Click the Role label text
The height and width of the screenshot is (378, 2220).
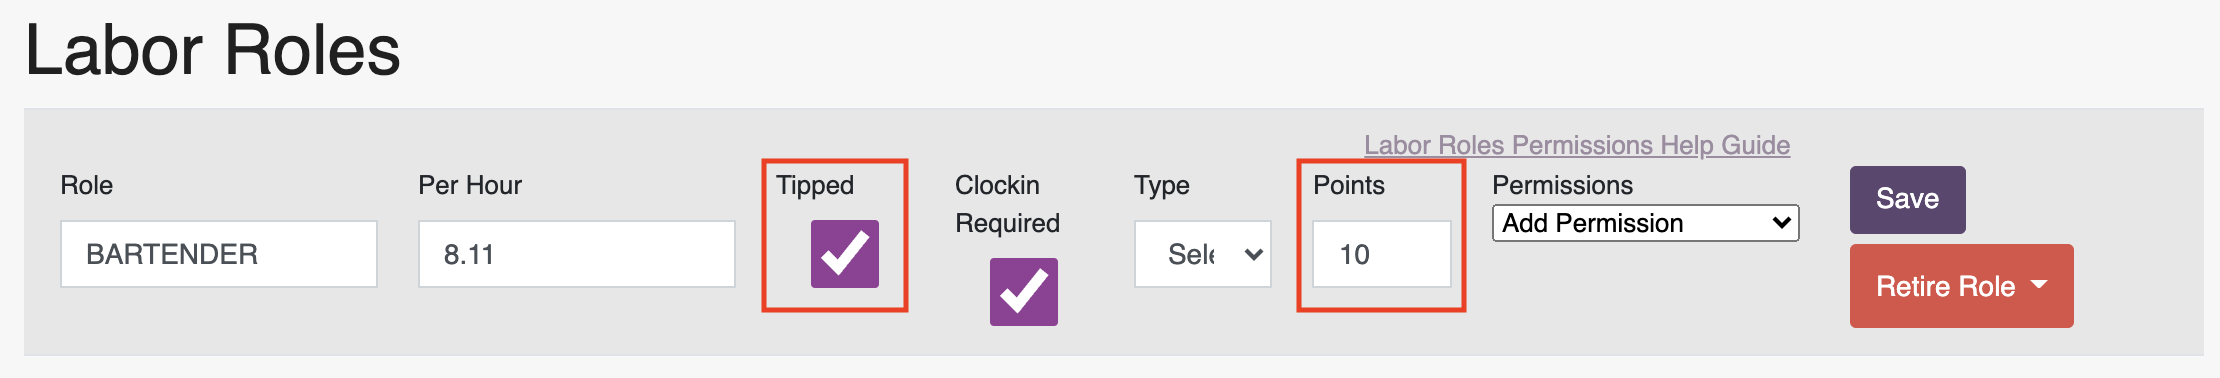pyautogui.click(x=87, y=185)
